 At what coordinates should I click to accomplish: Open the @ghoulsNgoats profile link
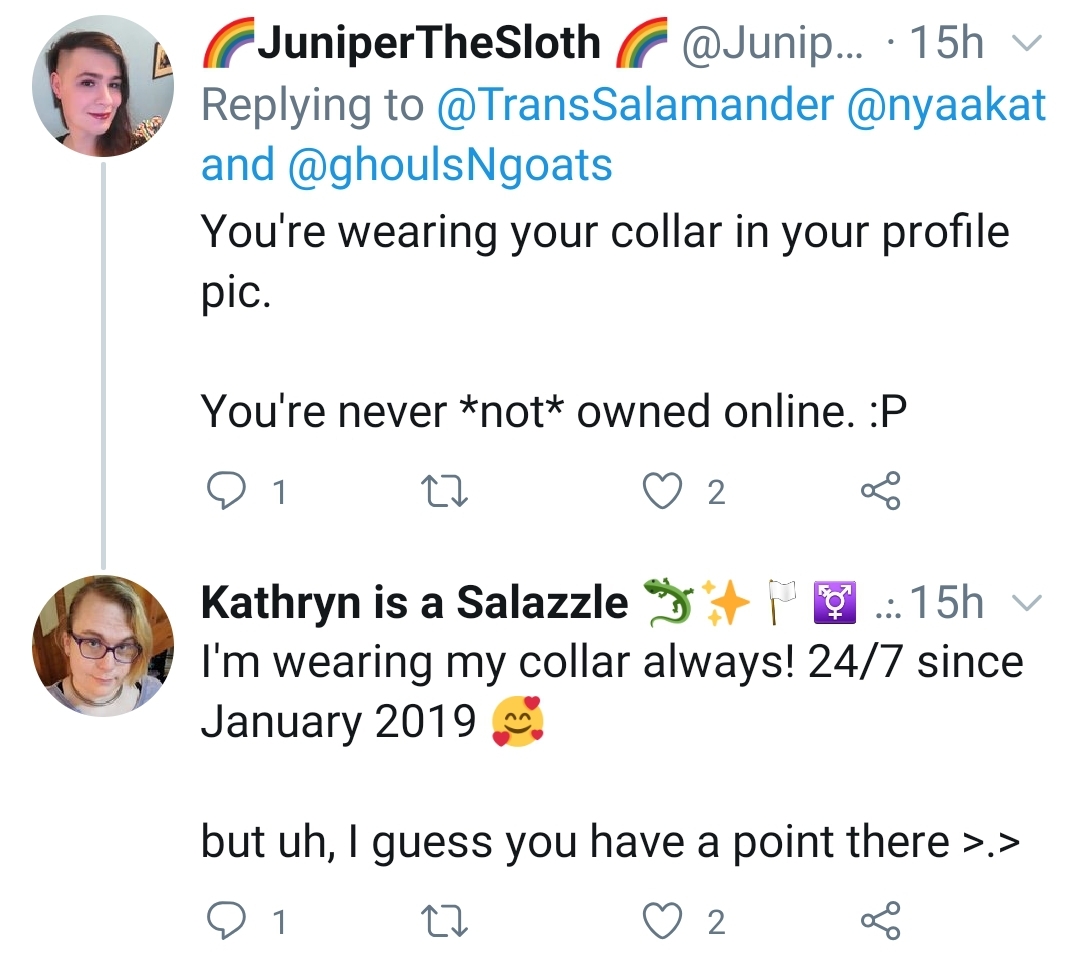coord(450,165)
